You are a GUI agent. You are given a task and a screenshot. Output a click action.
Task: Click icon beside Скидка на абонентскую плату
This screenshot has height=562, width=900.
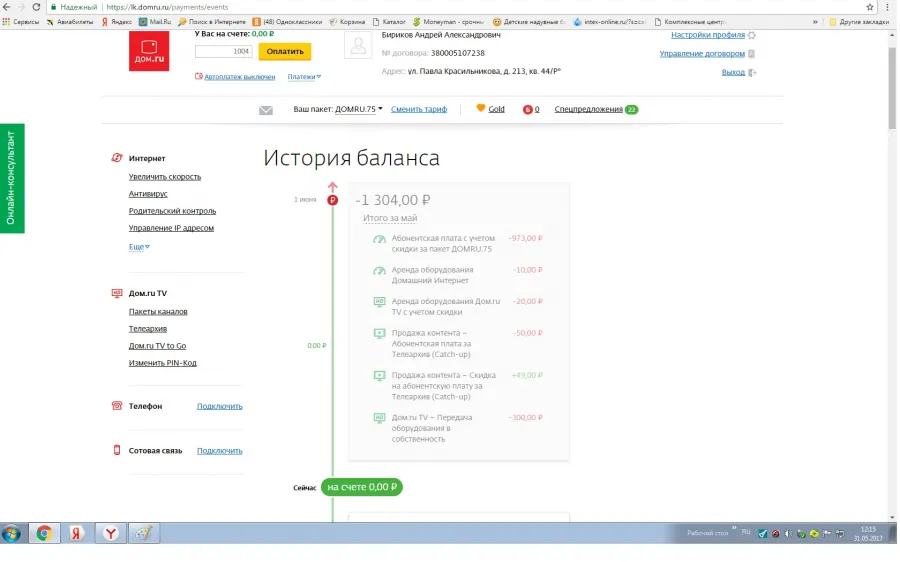tap(379, 376)
